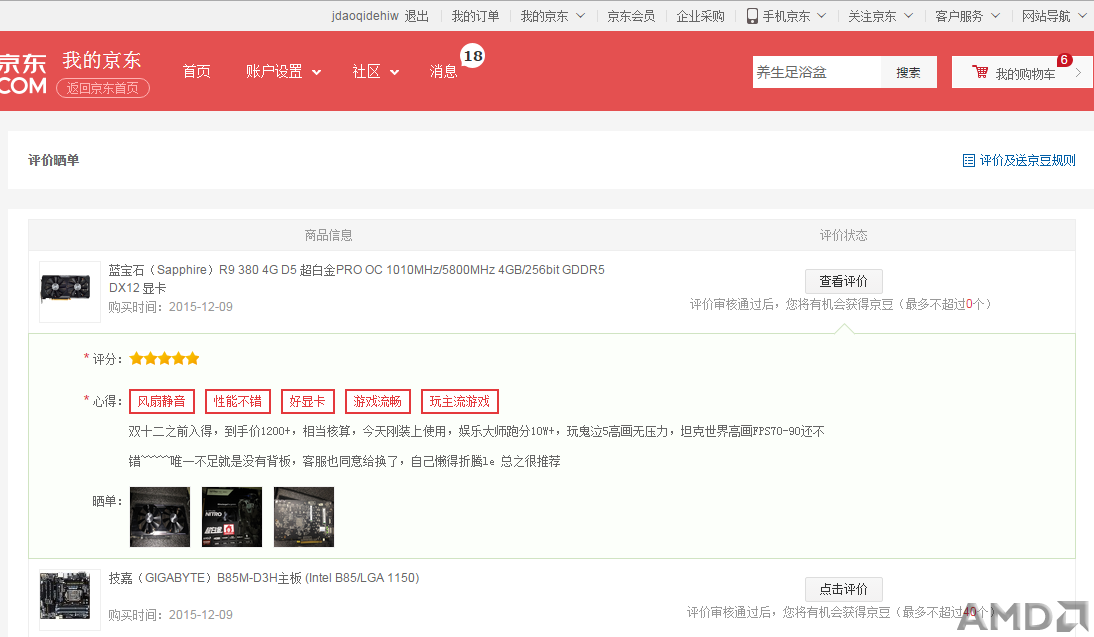Expand the 手机京东 dropdown

(x=822, y=15)
